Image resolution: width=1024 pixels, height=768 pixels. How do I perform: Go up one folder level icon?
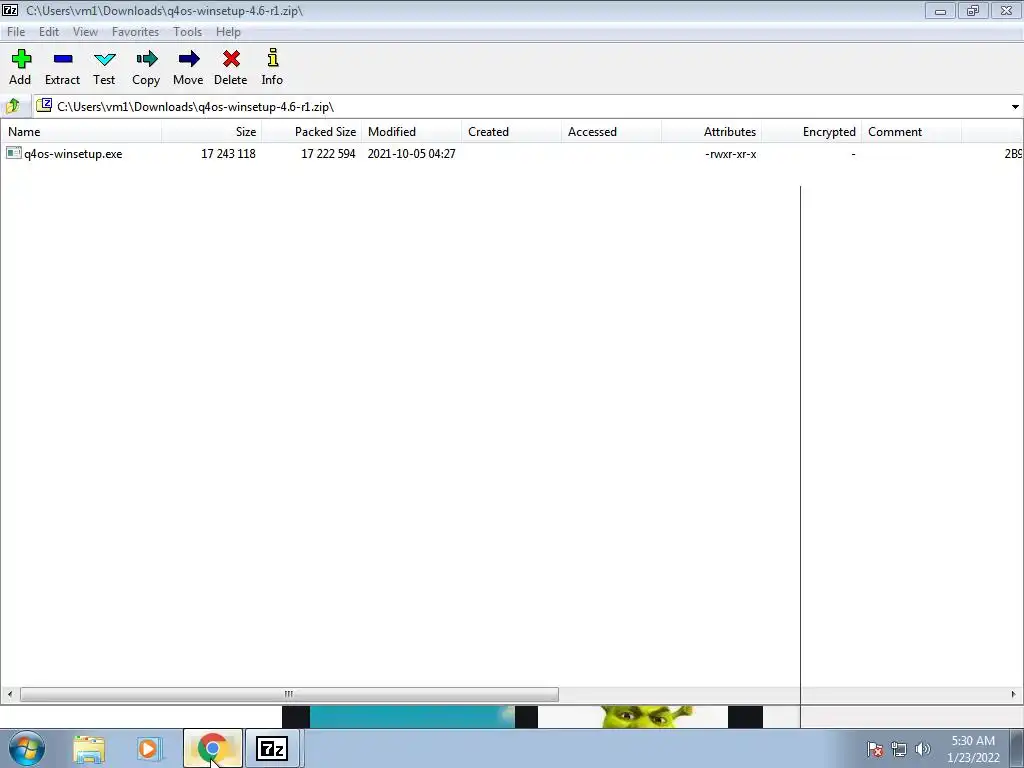[12, 106]
